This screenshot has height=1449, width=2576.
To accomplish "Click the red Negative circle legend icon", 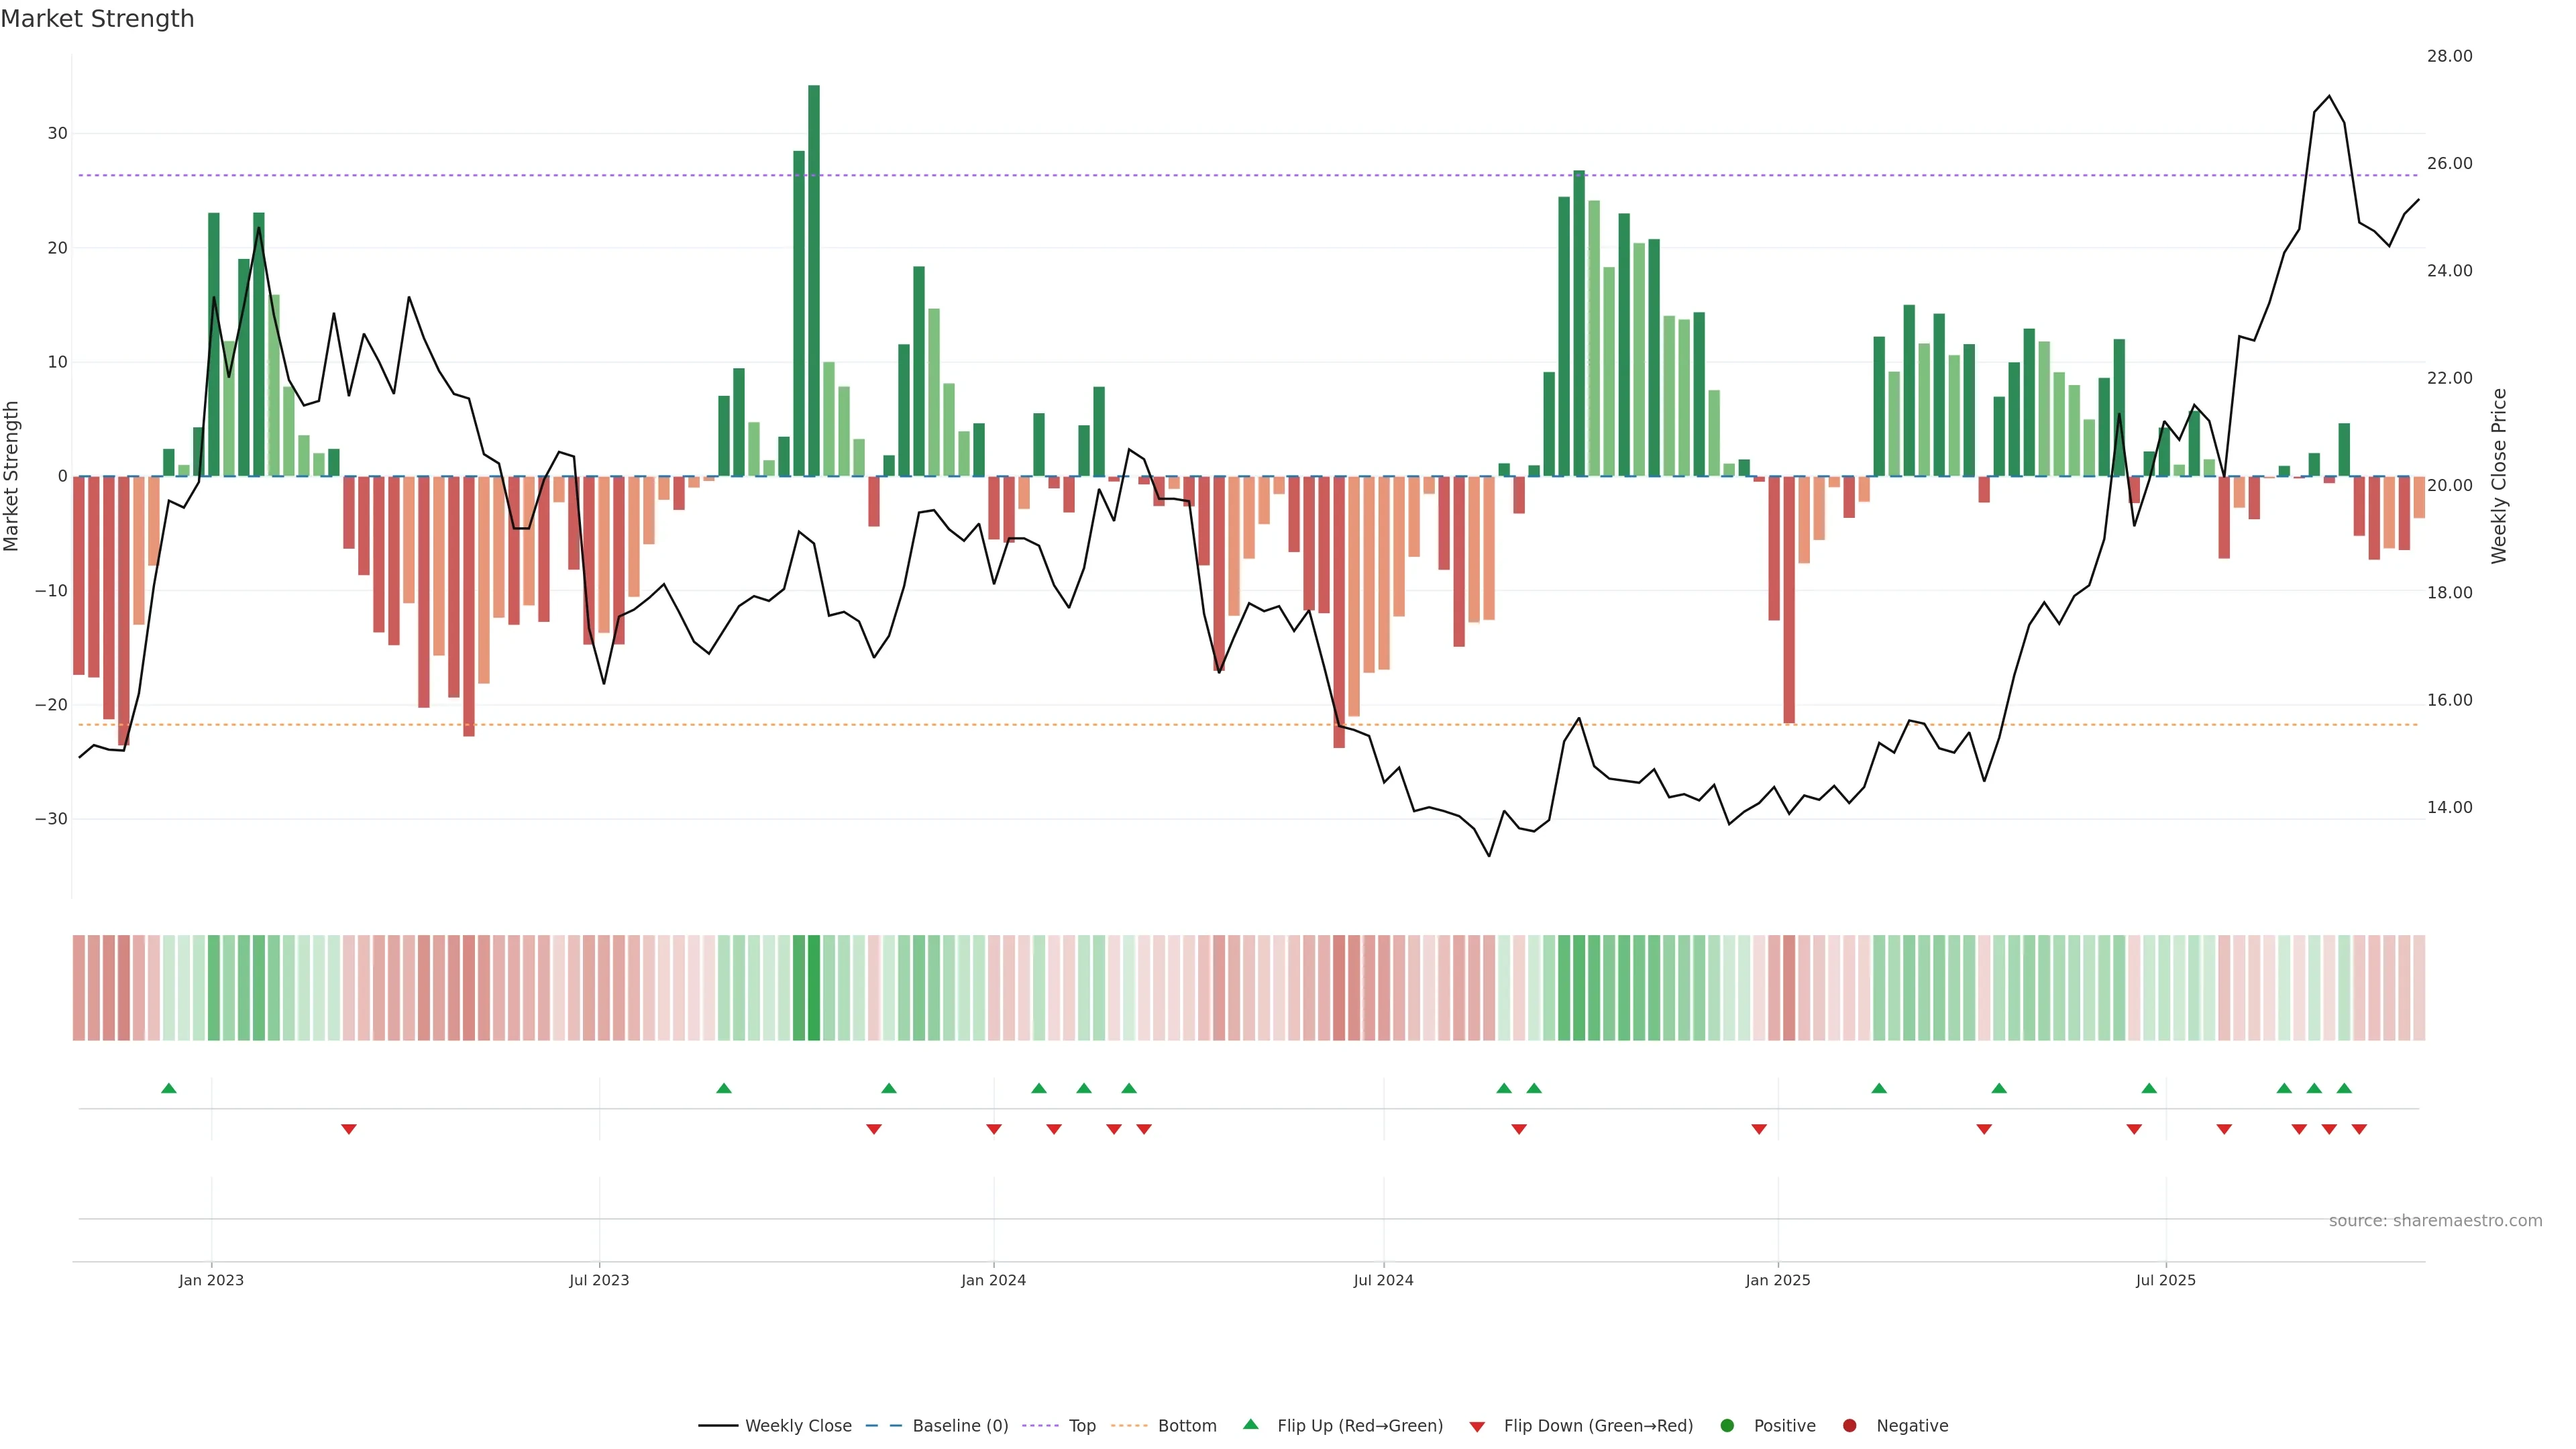I will (x=1849, y=1426).
